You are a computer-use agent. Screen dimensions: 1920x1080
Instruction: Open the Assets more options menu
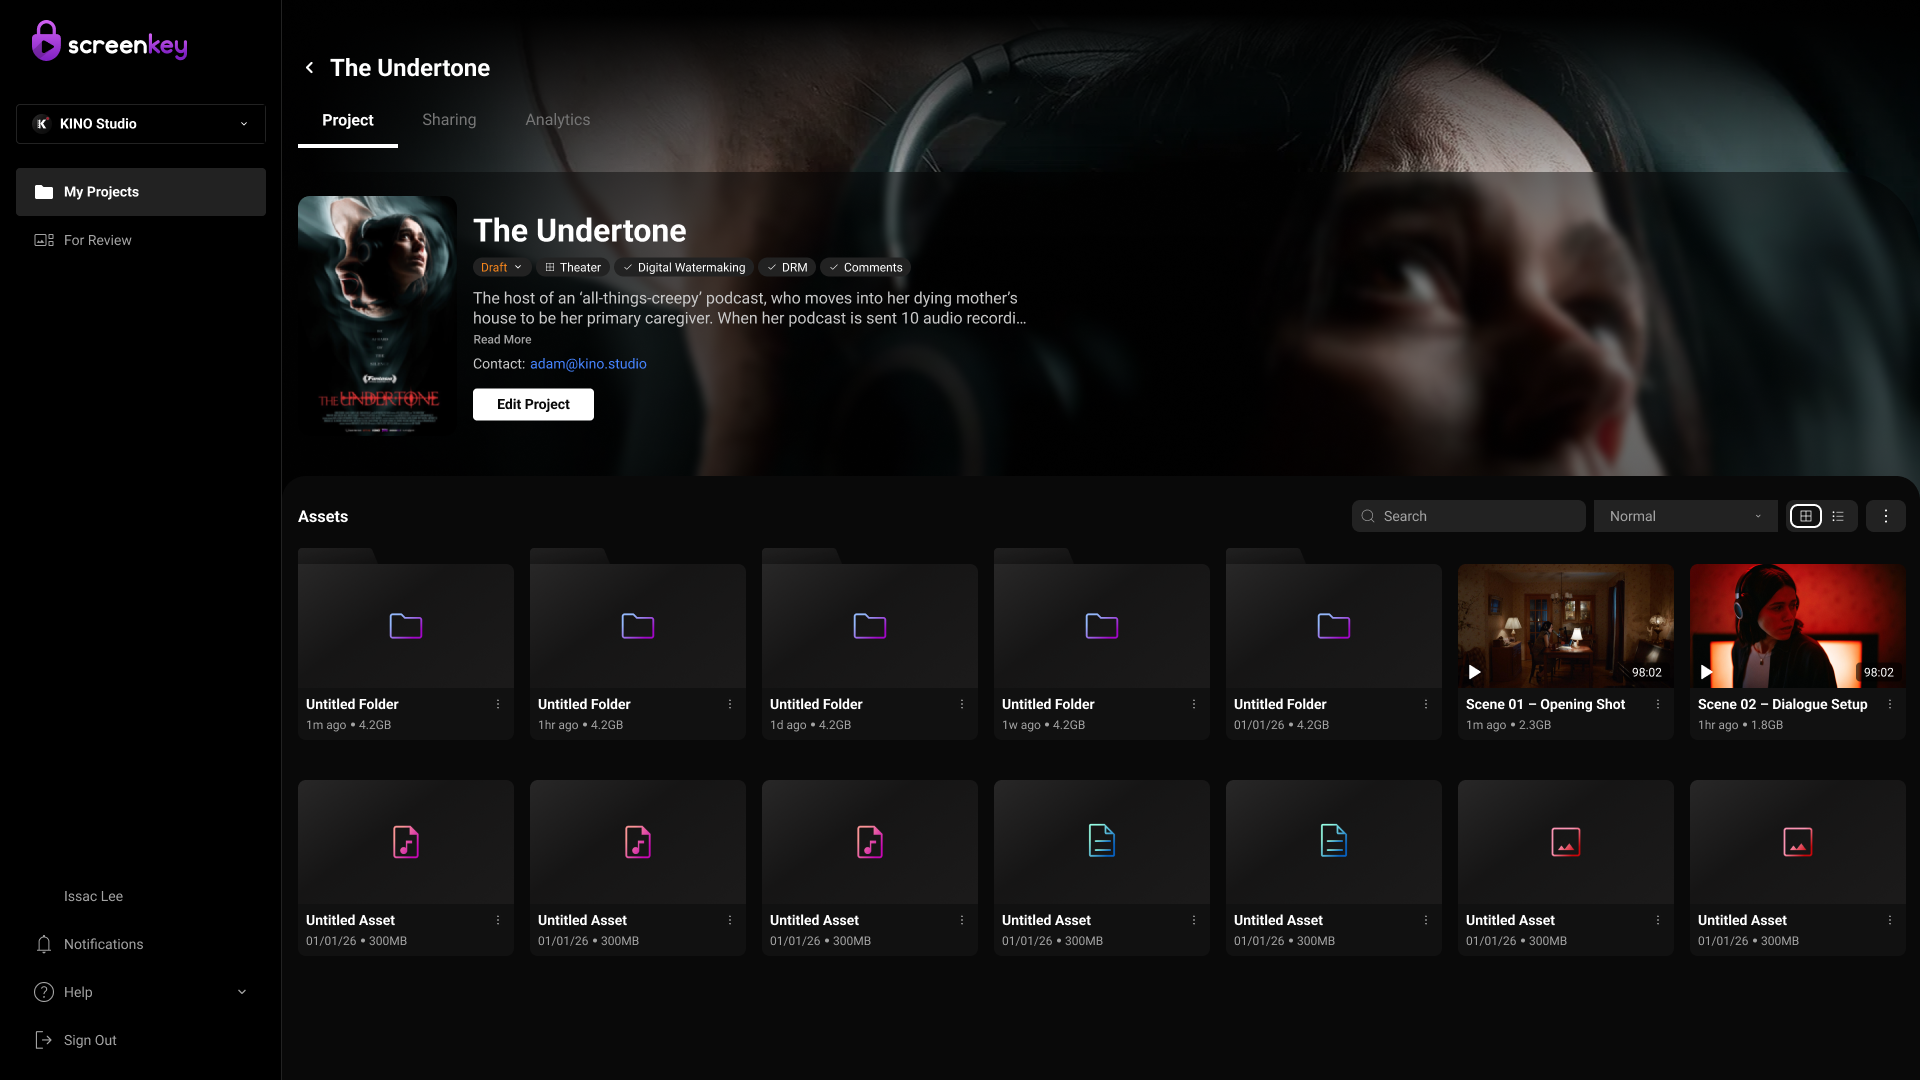tap(1886, 516)
